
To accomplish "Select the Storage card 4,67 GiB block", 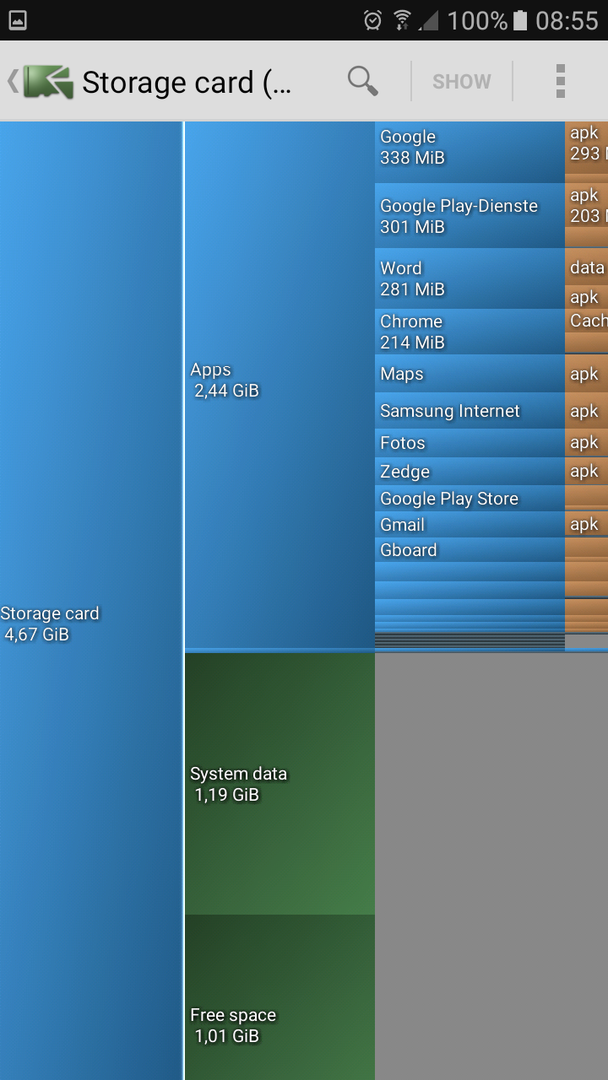I will [91, 601].
